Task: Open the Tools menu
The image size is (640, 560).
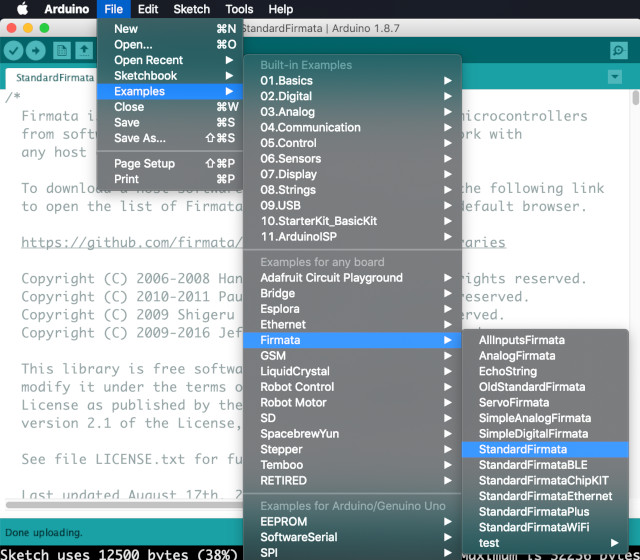Action: [x=239, y=9]
